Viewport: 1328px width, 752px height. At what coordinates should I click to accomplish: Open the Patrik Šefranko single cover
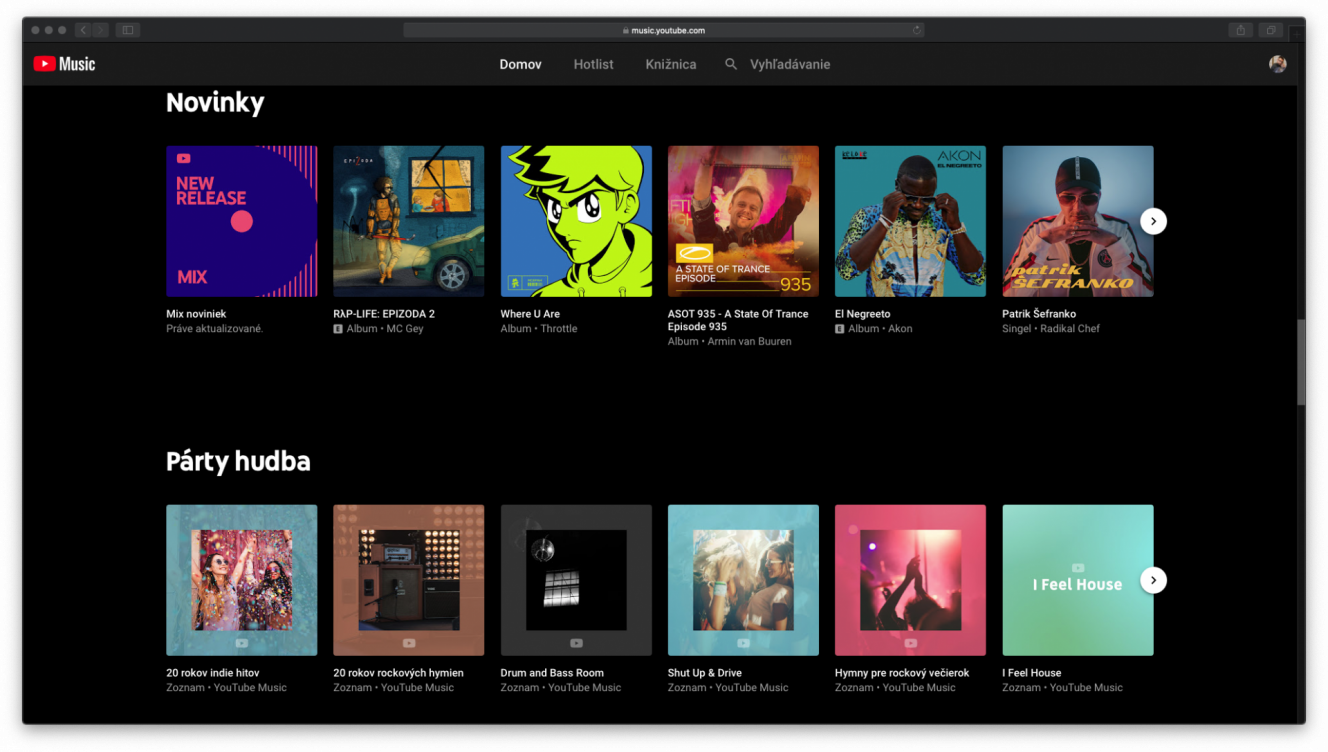pyautogui.click(x=1077, y=221)
